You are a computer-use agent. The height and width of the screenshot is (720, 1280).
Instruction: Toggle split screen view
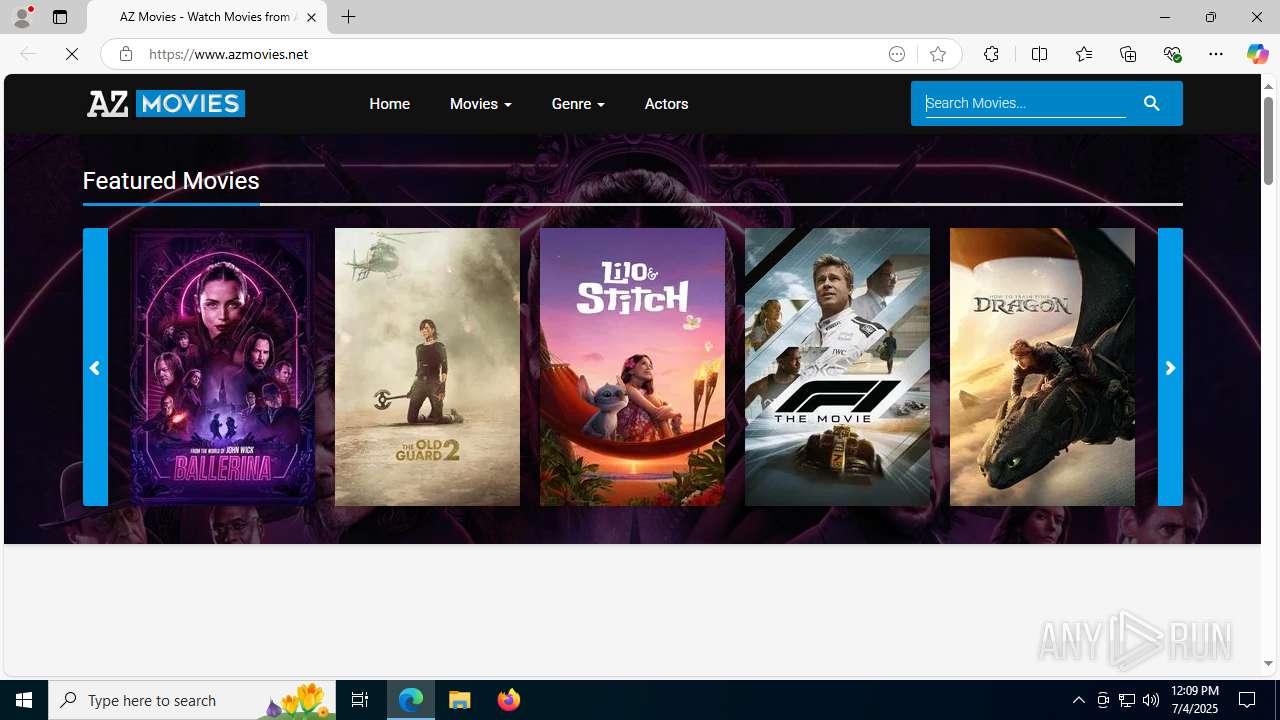1039,54
